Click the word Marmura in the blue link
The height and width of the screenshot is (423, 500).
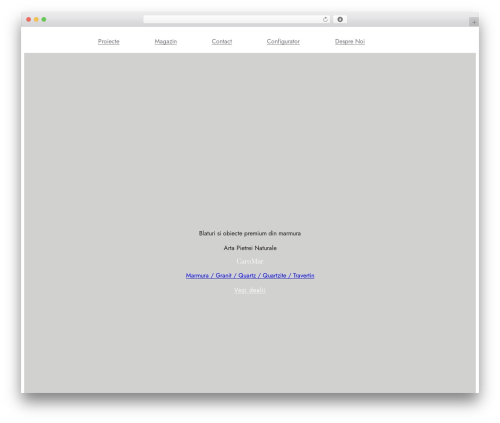click(197, 275)
